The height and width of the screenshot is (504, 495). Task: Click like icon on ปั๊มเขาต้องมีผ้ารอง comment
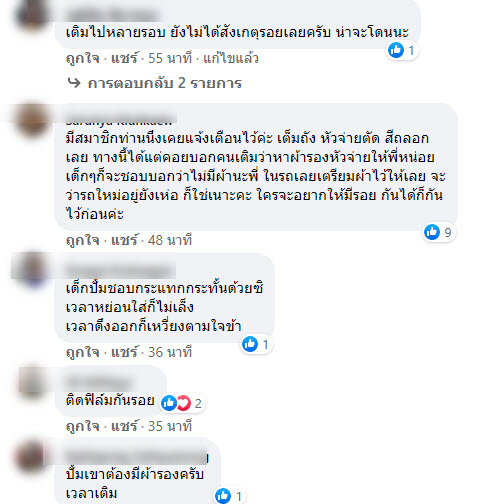click(x=223, y=496)
